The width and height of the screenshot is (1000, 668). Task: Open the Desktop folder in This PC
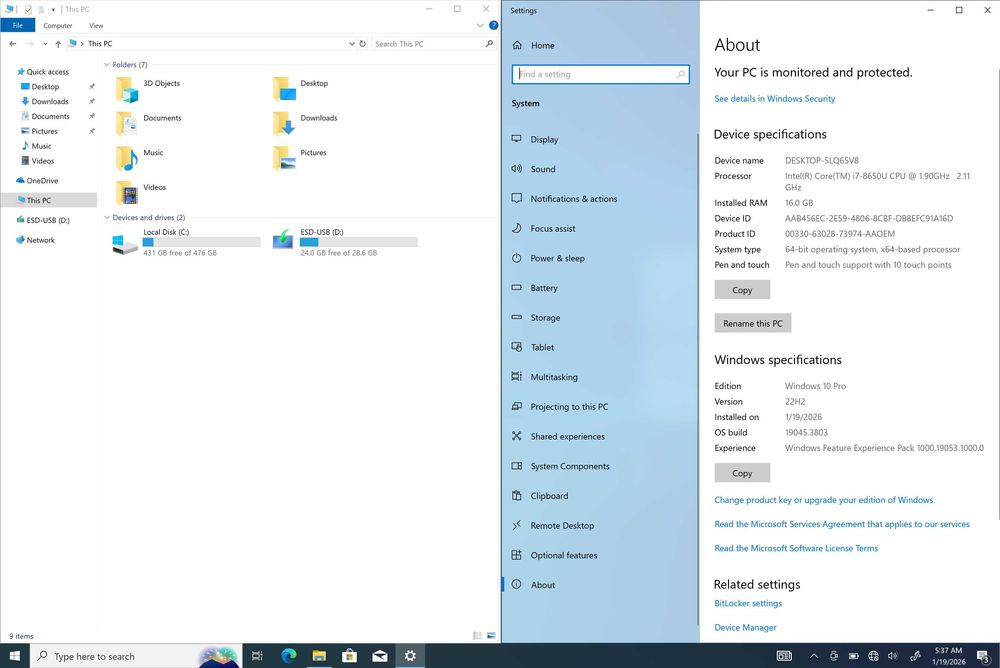point(300,89)
